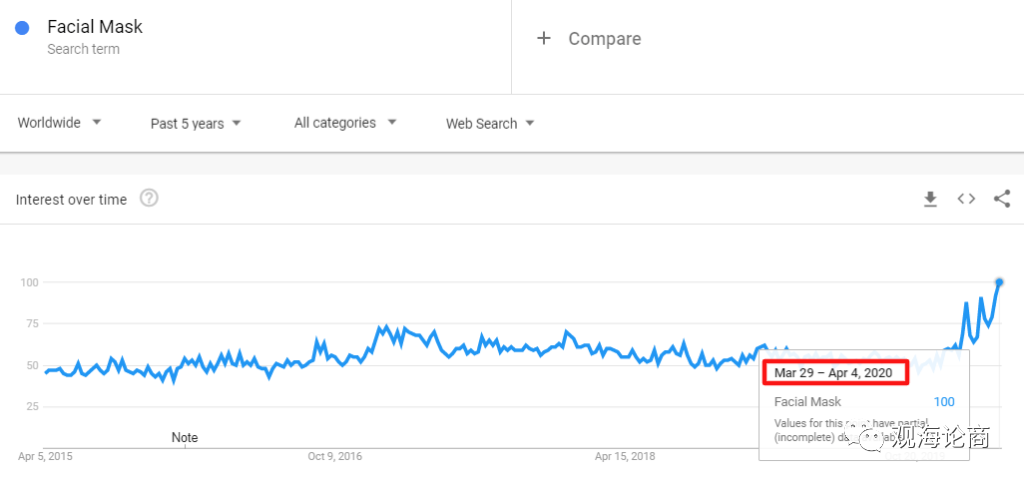The height and width of the screenshot is (482, 1024).
Task: Click the Interest over time heading
Action: pos(71,200)
